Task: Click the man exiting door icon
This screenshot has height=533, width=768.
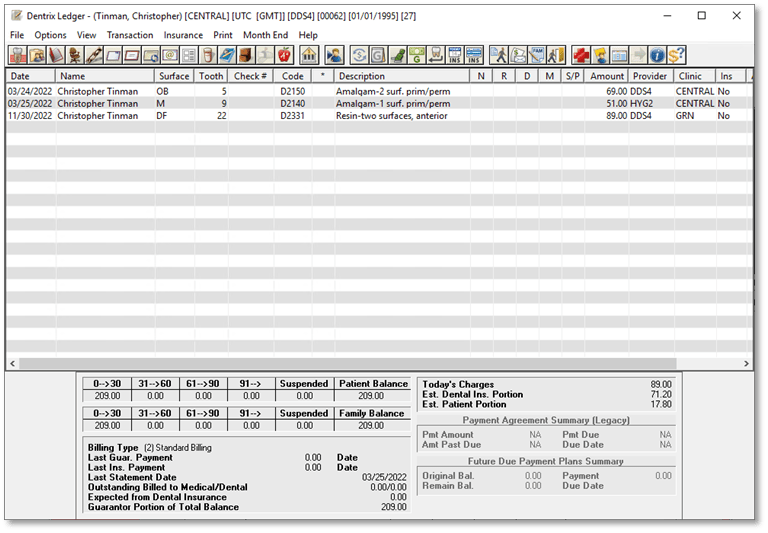Action: tap(556, 55)
